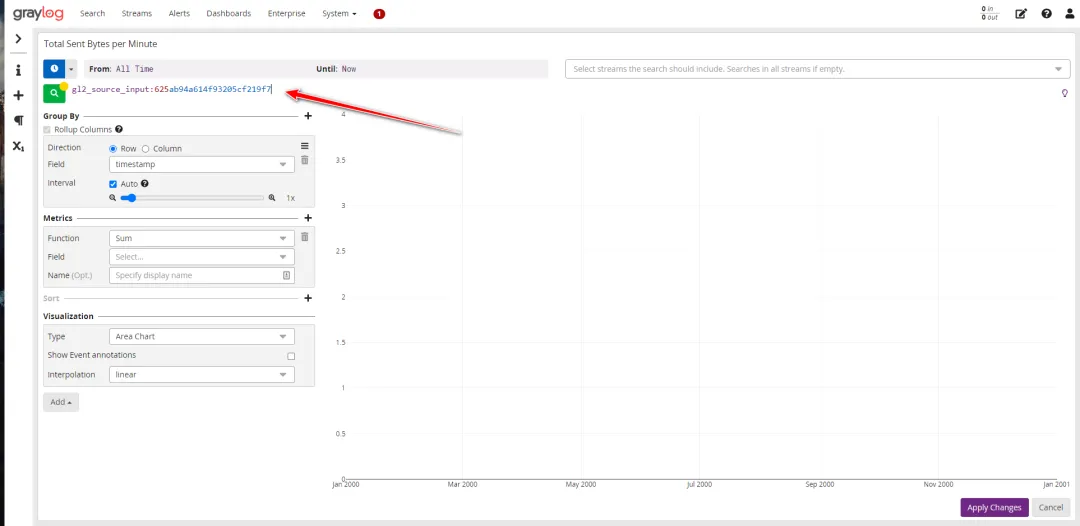
Task: Click the in/out throughput indicator
Action: pos(989,13)
